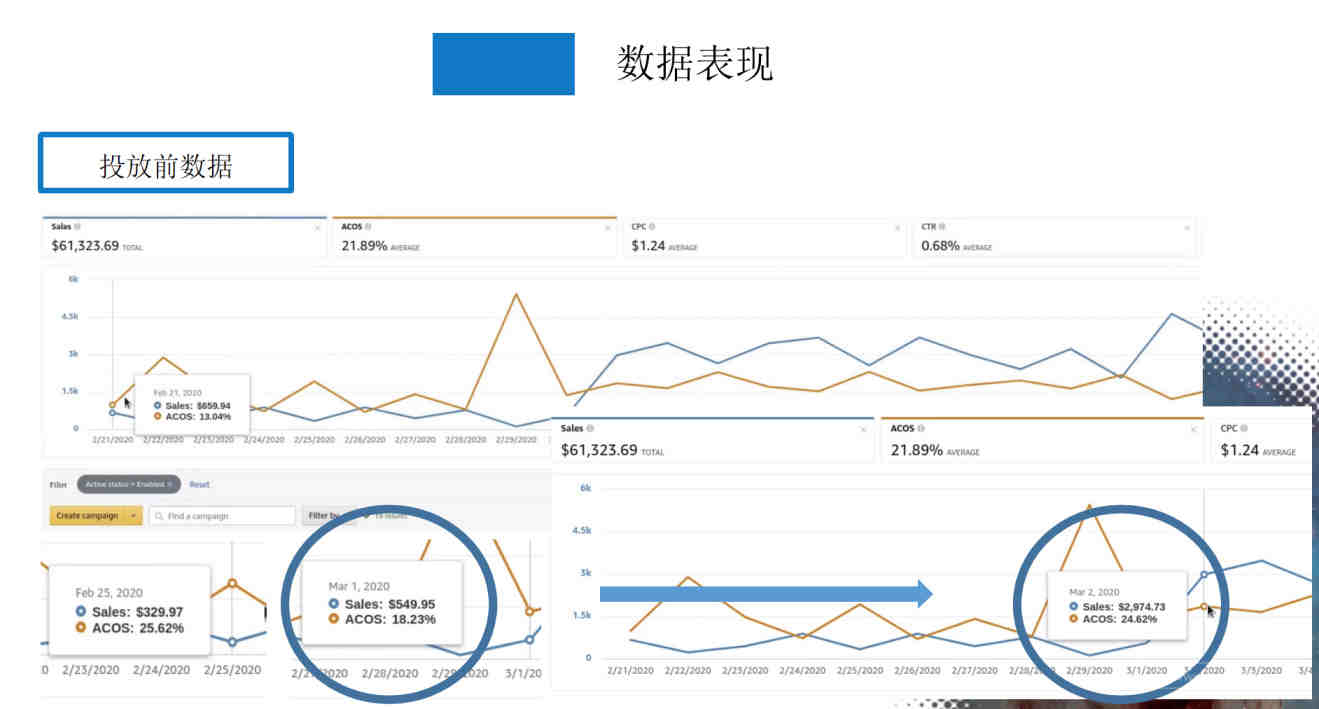
Task: Close the ACOS card in lower-right dashboard
Action: 1193,429
